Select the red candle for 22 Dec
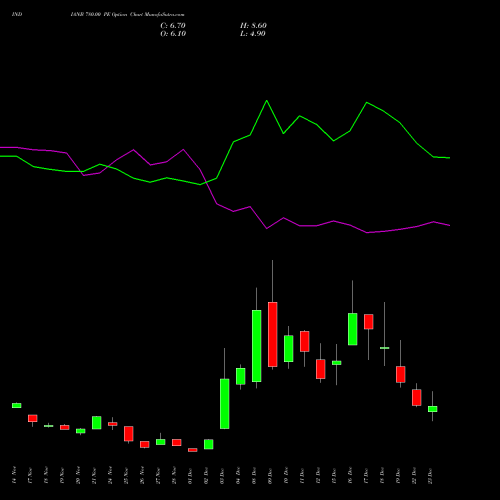This screenshot has width=500, height=500. (x=417, y=397)
